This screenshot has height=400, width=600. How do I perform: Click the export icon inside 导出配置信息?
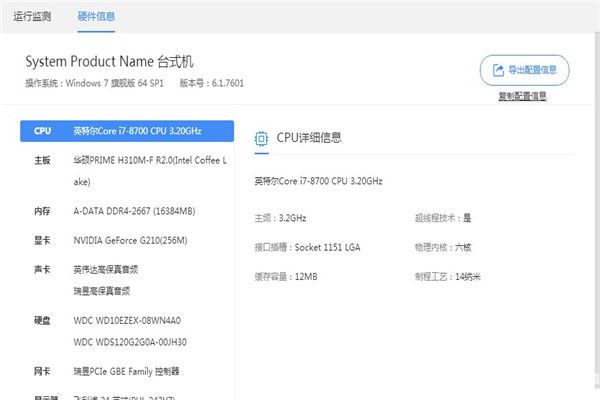point(497,70)
